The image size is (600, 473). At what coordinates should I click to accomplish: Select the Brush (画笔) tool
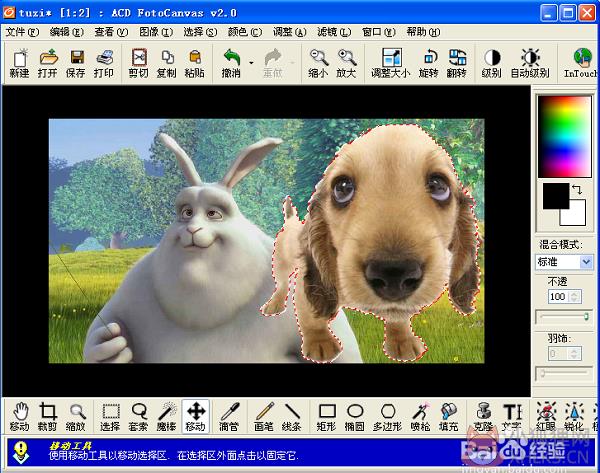point(264,417)
